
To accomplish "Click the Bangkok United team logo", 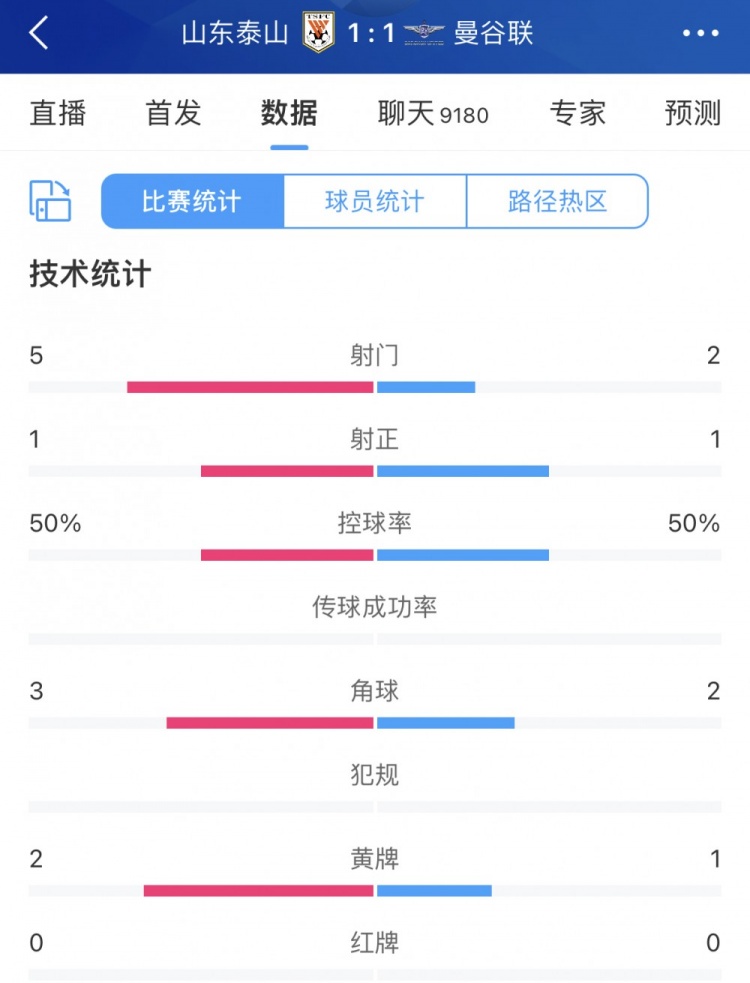I will pos(425,33).
